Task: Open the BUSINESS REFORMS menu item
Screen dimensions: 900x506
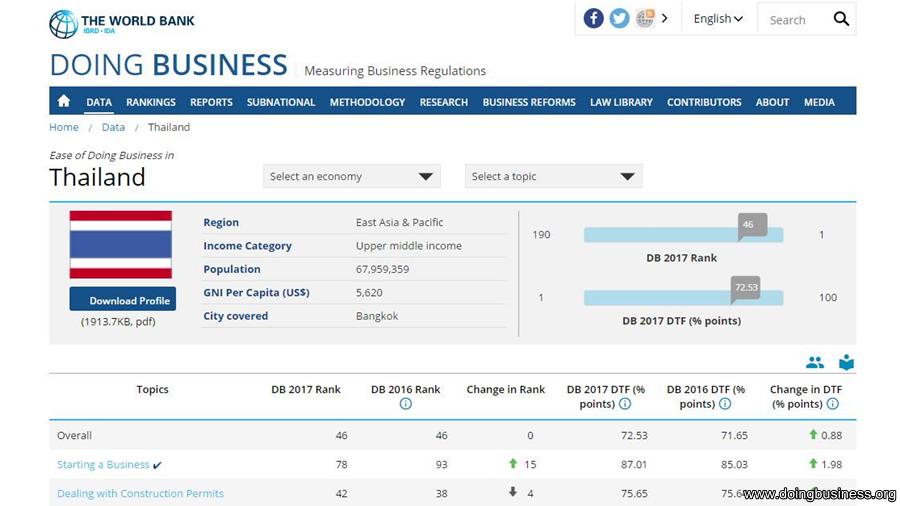Action: (x=529, y=102)
